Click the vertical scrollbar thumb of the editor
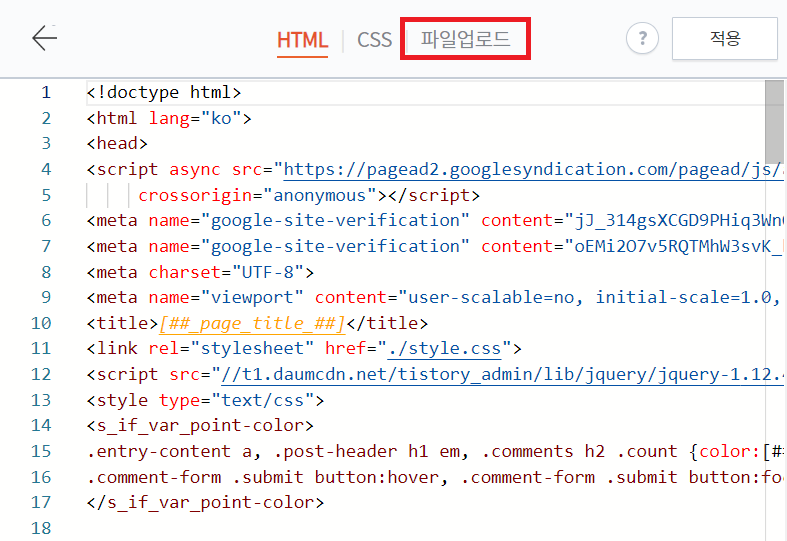The image size is (787, 541). pyautogui.click(x=774, y=121)
